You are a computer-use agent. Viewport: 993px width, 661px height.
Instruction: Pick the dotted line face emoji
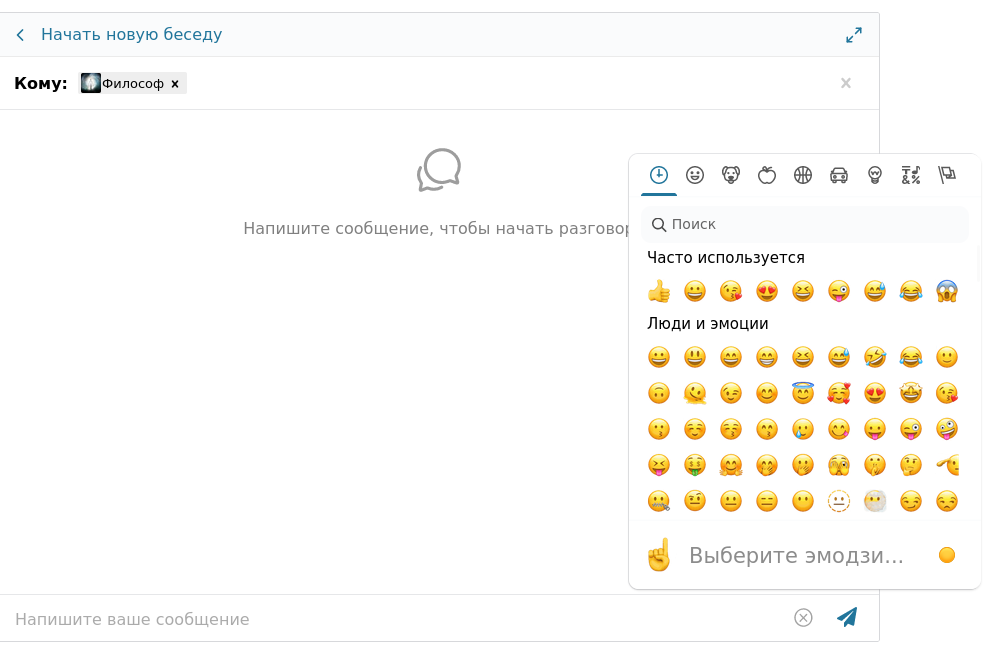coord(839,501)
